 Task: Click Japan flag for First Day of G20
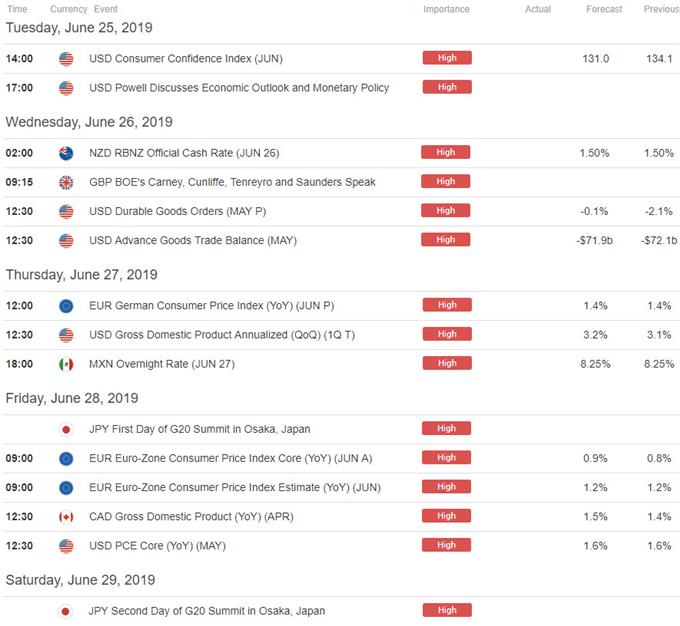[x=66, y=429]
